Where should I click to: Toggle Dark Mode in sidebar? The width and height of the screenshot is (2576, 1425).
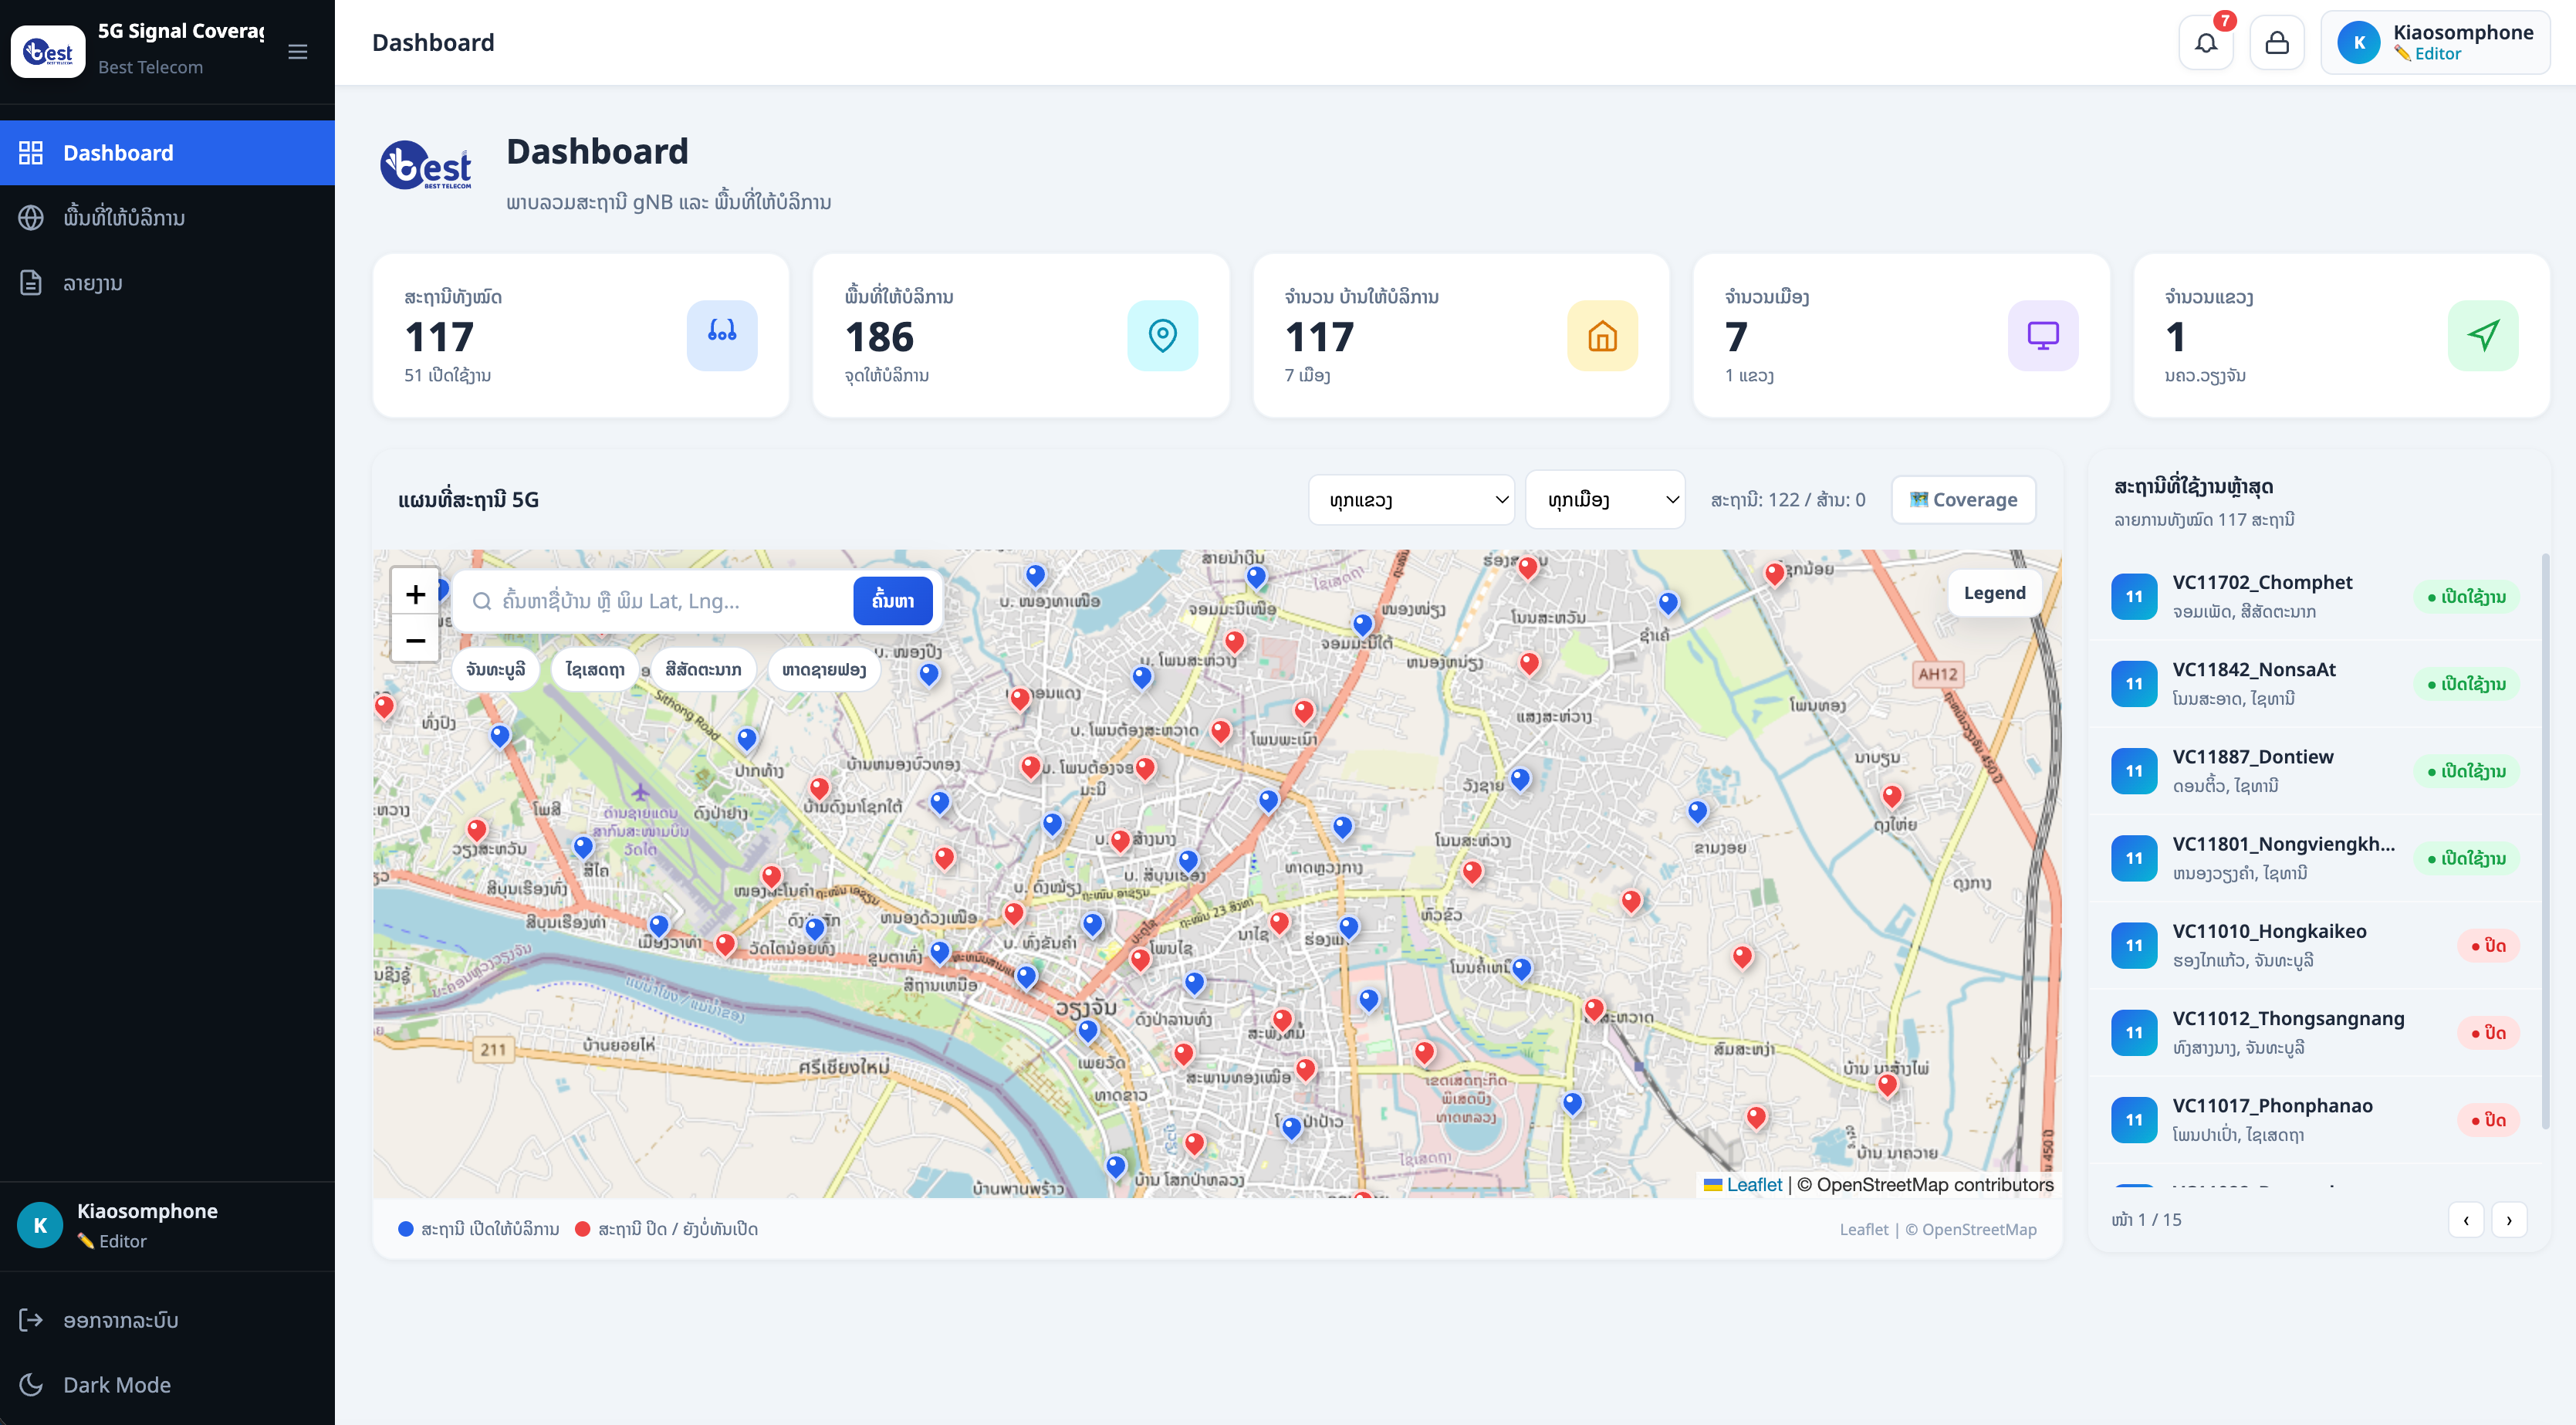(167, 1385)
